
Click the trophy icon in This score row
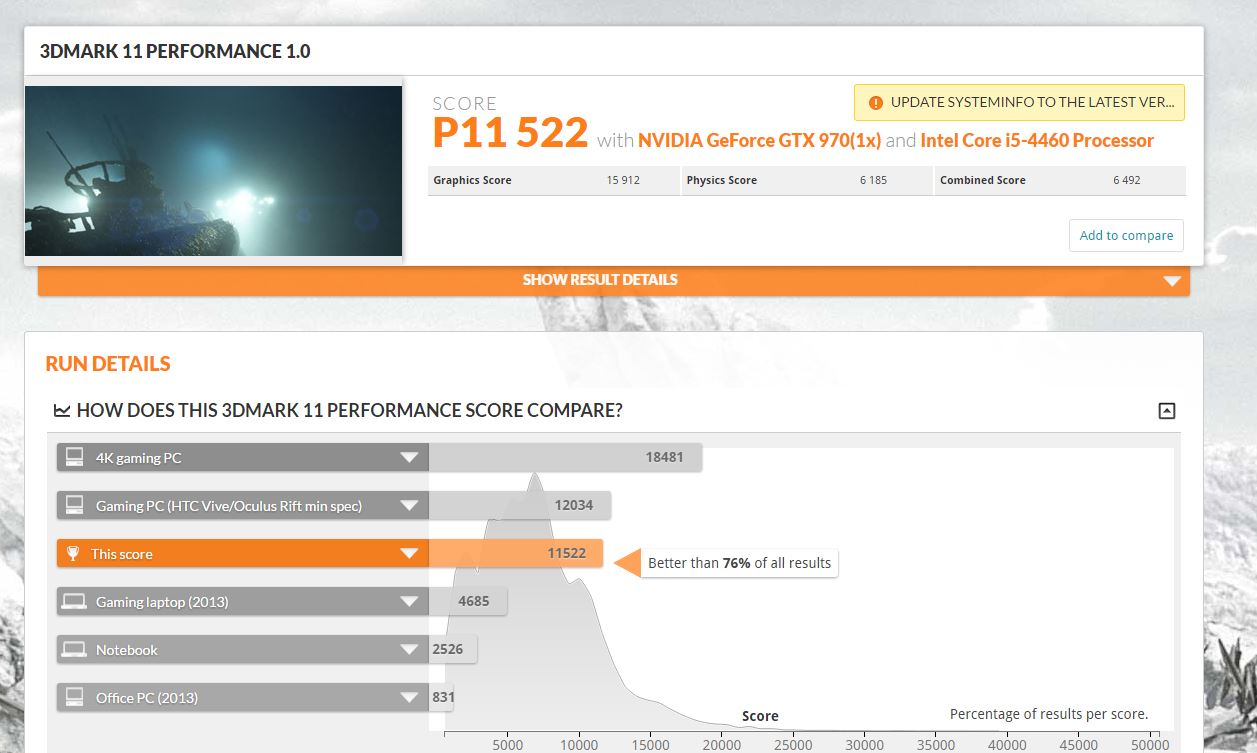point(73,554)
